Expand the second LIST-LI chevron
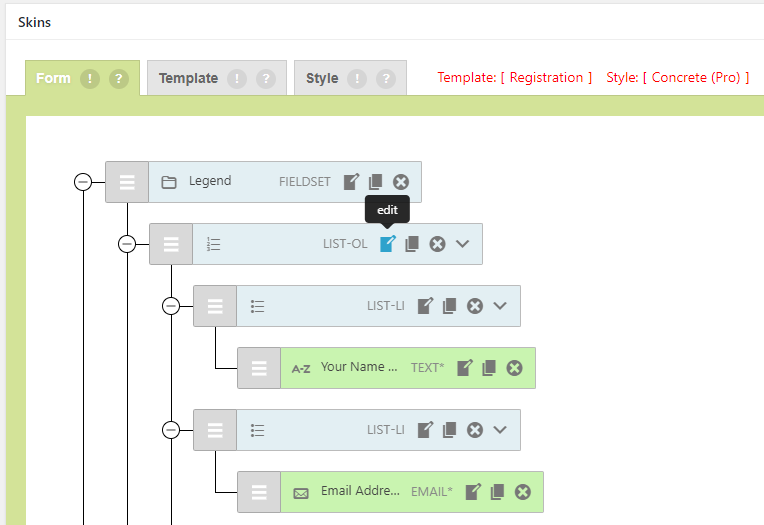This screenshot has height=525, width=764. click(500, 430)
